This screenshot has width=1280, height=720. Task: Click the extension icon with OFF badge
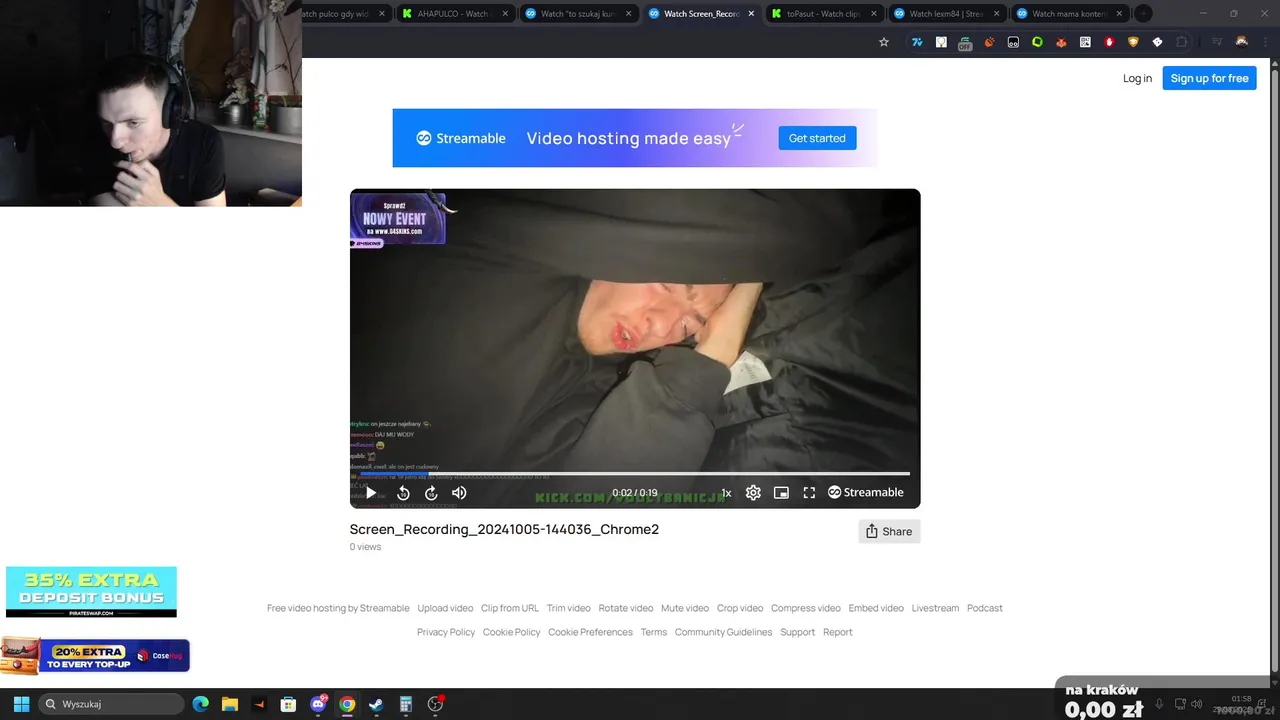point(965,43)
